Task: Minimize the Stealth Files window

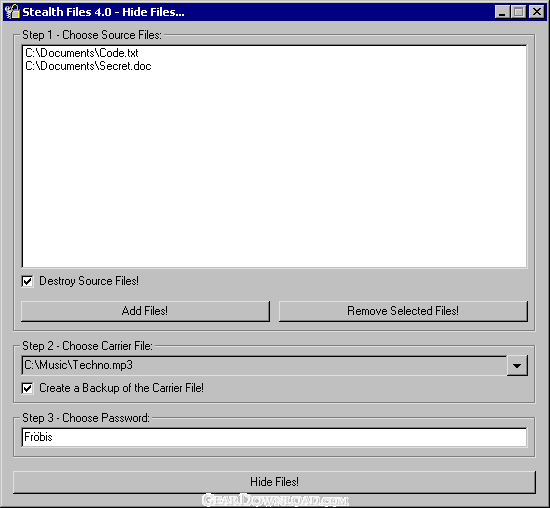Action: [x=502, y=12]
